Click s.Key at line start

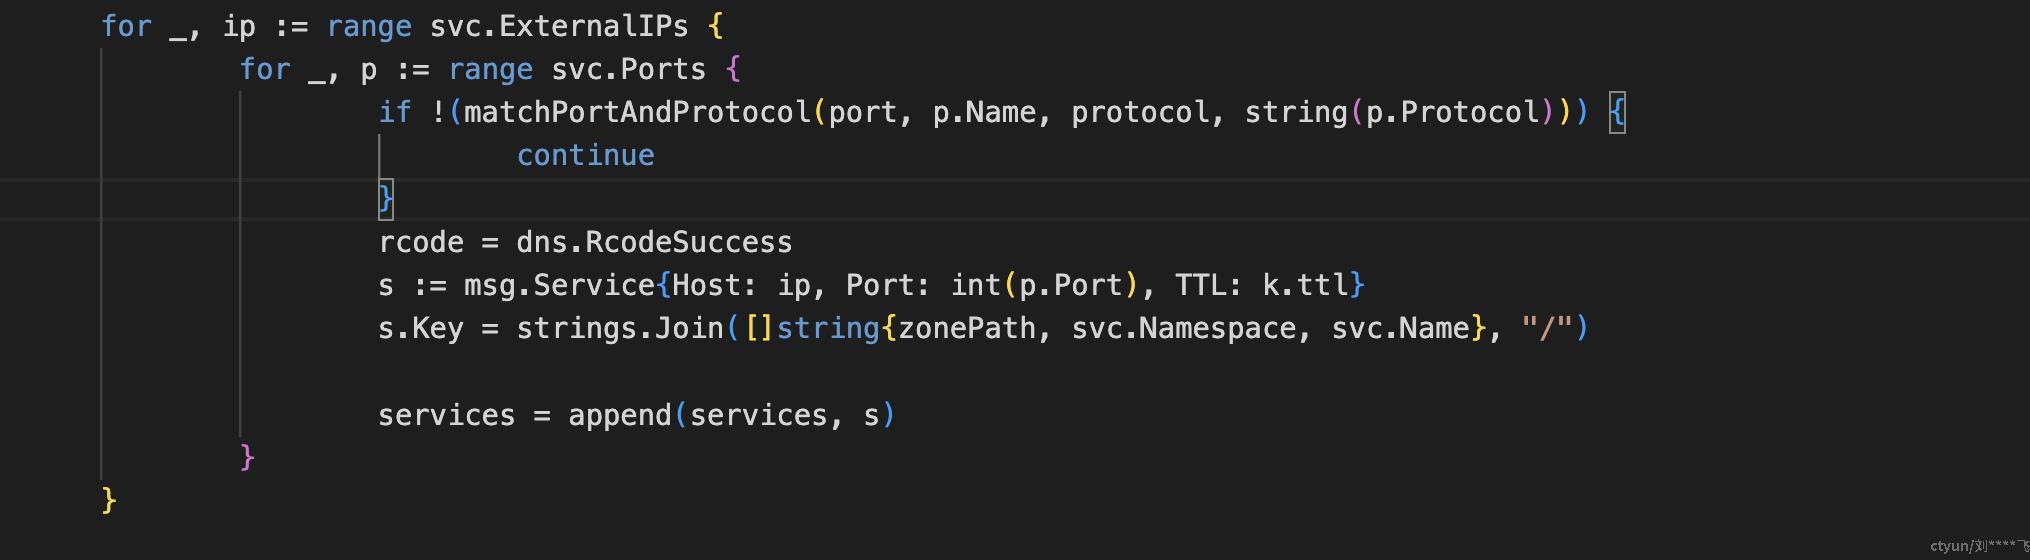tap(421, 328)
